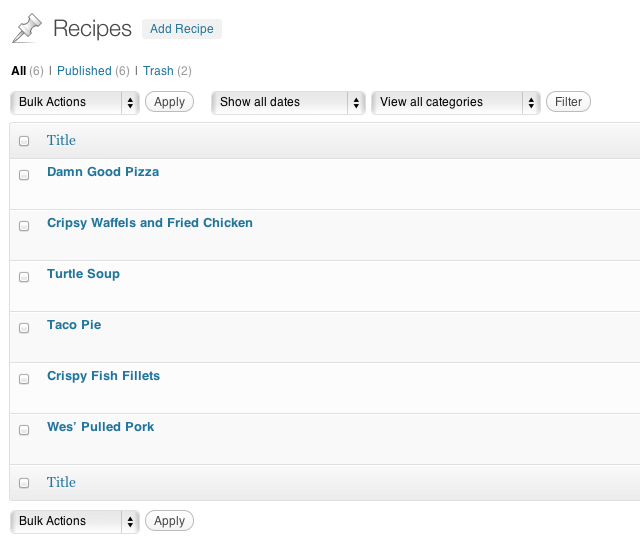Screen dimensions: 640x553
Task: Open the bottom Bulk Actions dropdown
Action: [75, 521]
